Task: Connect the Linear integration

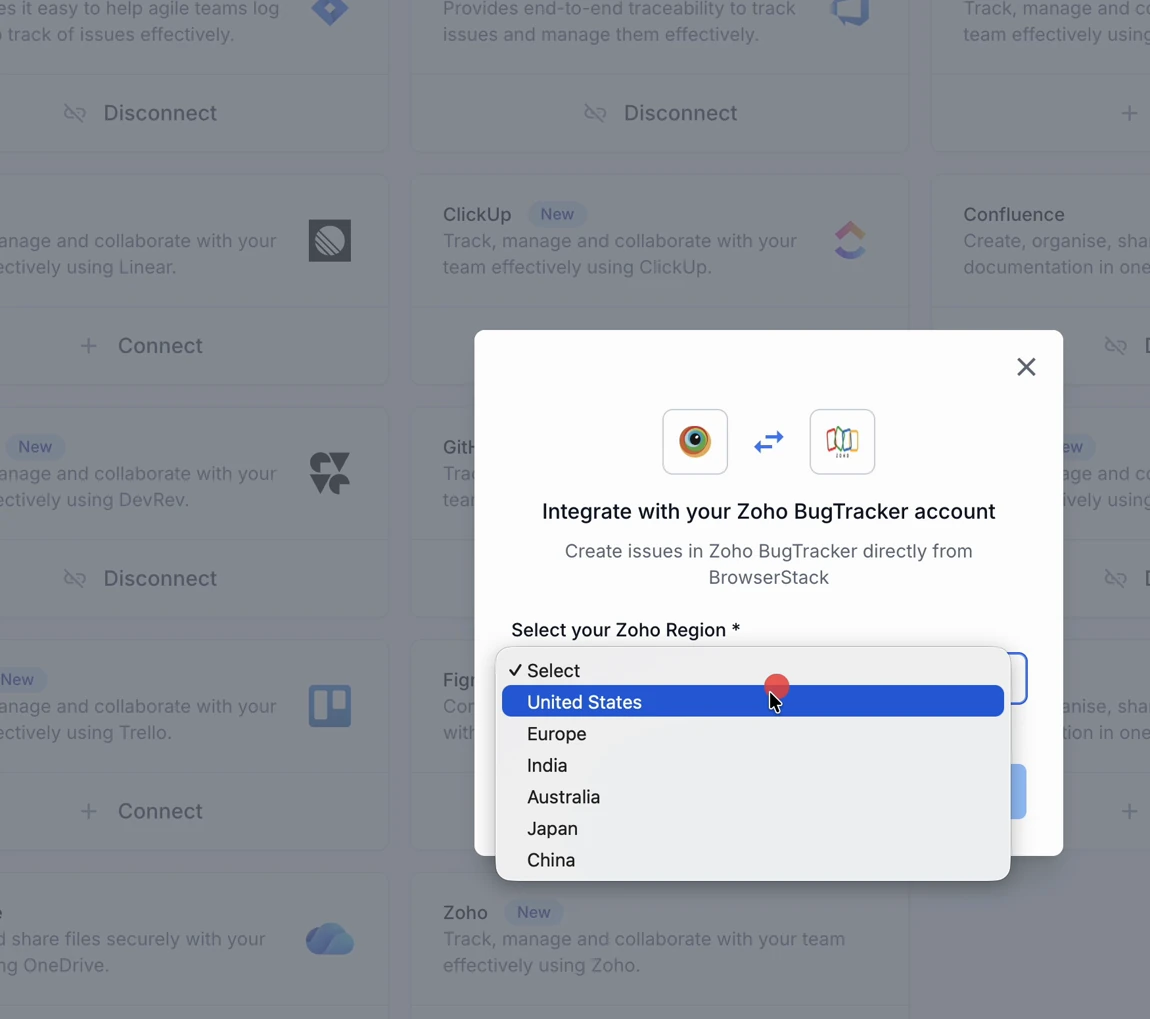Action: click(141, 346)
